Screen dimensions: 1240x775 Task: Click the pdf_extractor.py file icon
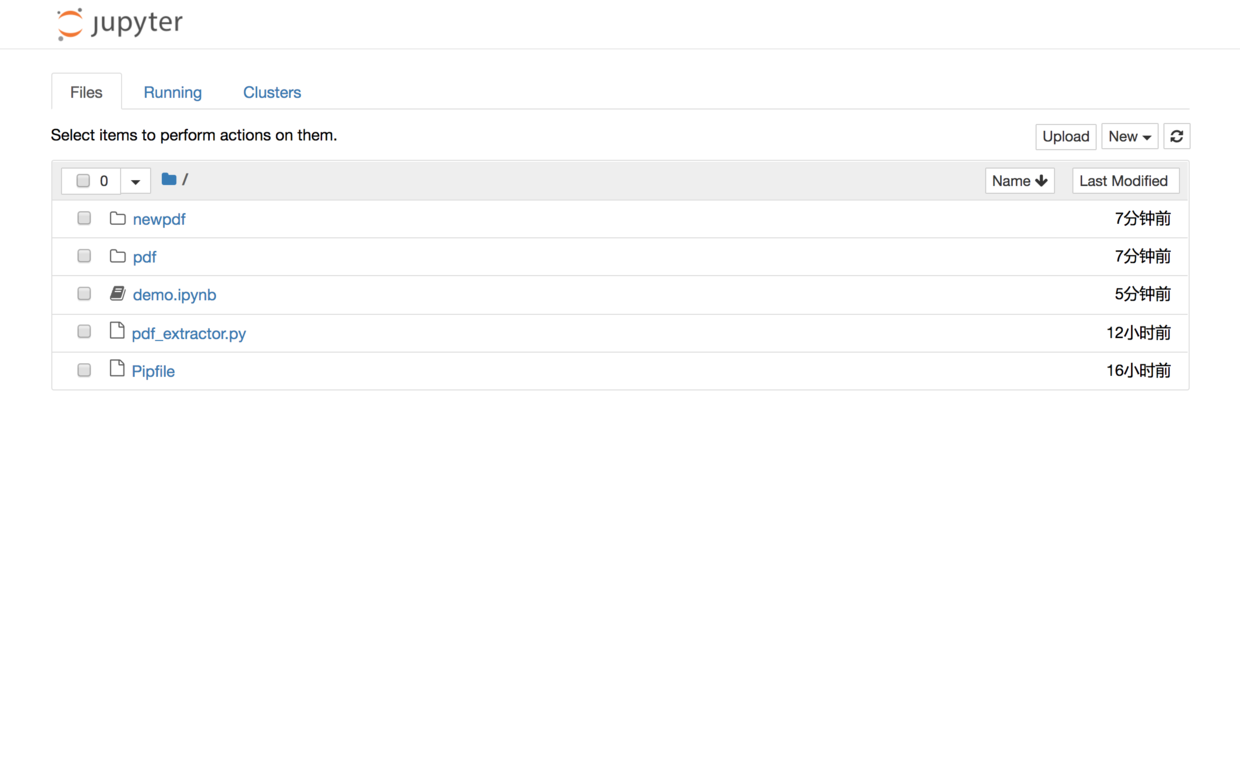point(117,332)
